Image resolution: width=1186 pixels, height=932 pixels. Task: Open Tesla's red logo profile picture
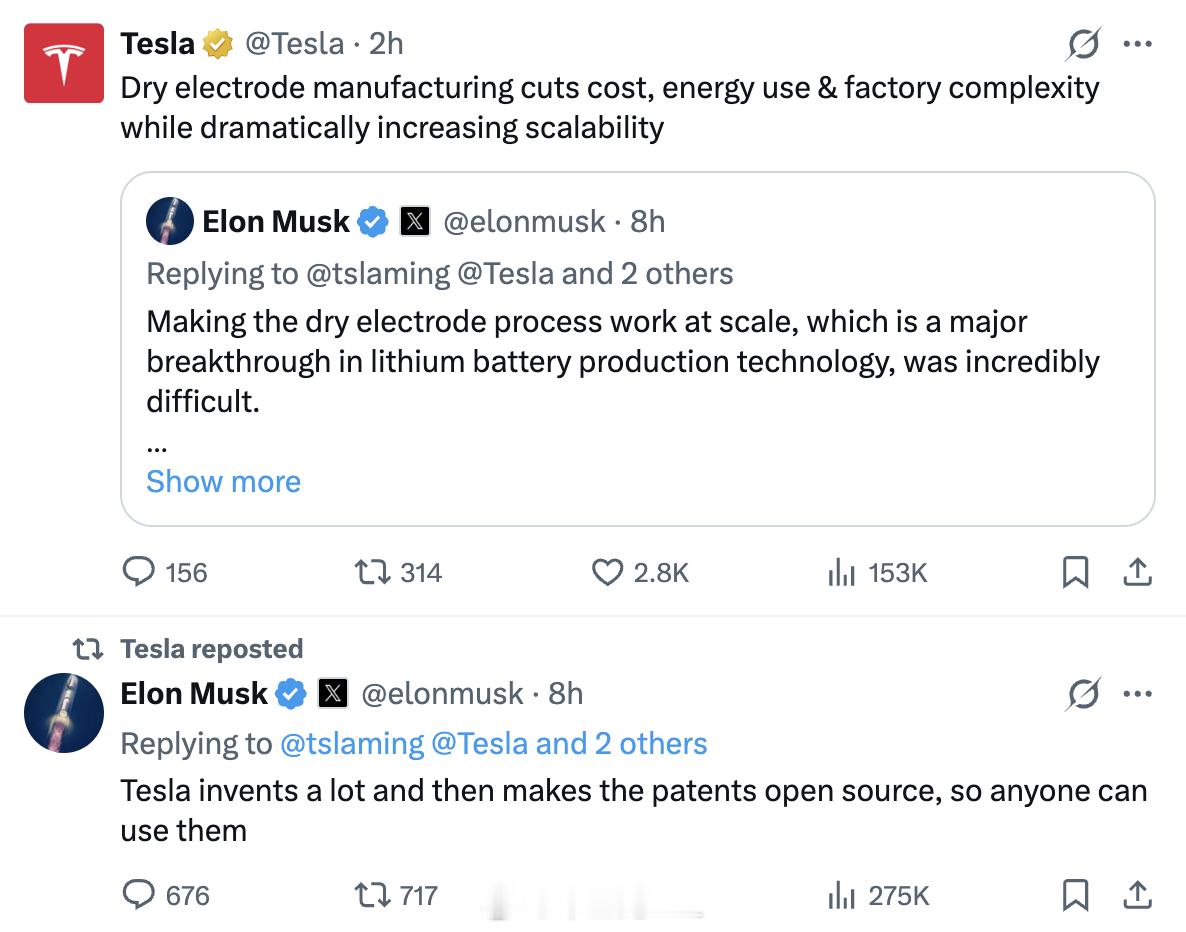point(64,63)
